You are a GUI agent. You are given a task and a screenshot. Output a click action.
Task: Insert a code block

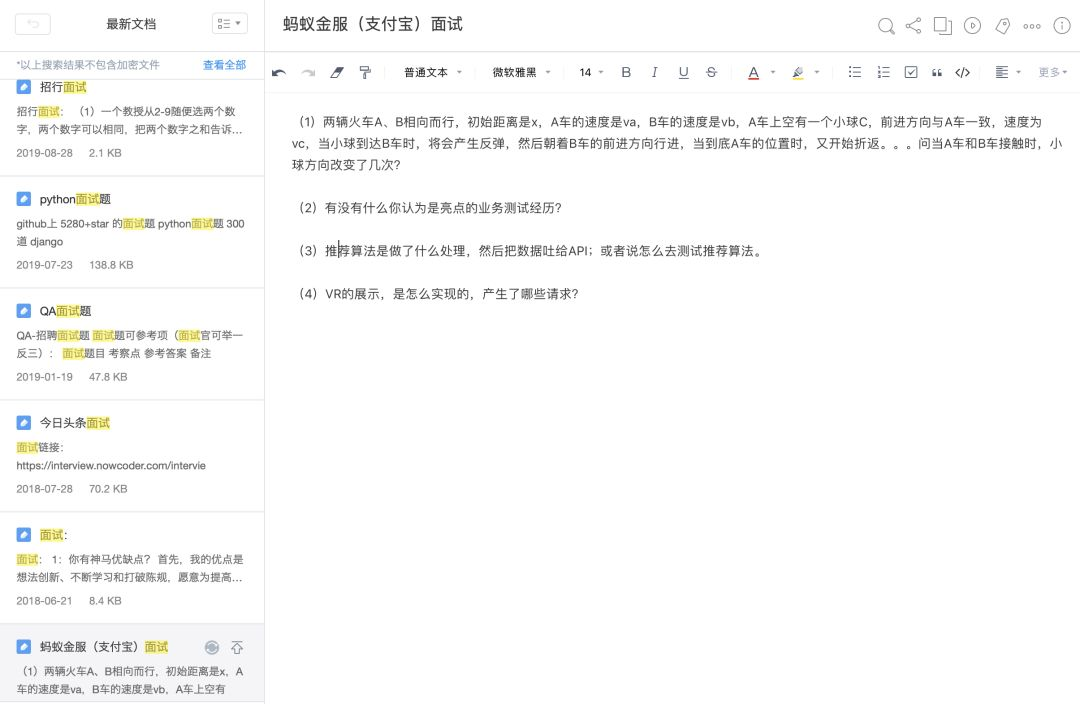click(x=962, y=72)
